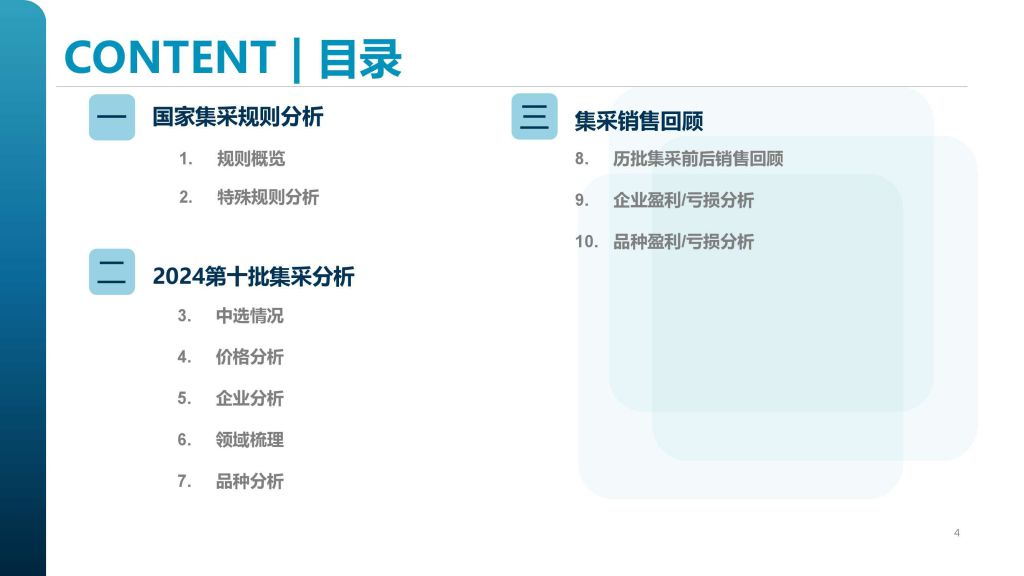The image size is (1024, 576).
Task: Open the heading '2024第十批集采分析'
Action: click(x=253, y=277)
